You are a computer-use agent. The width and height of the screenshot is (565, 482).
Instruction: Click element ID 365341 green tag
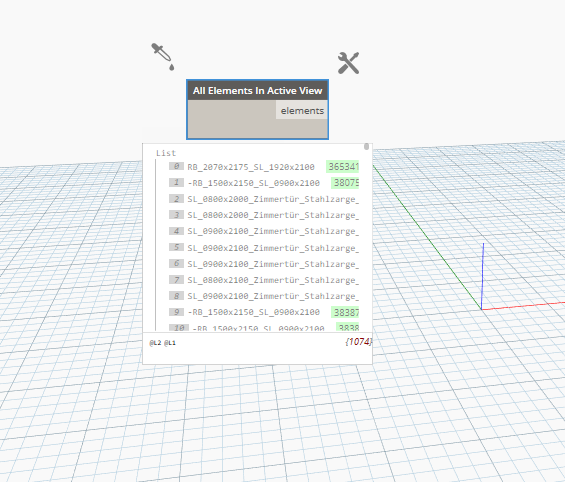click(343, 167)
